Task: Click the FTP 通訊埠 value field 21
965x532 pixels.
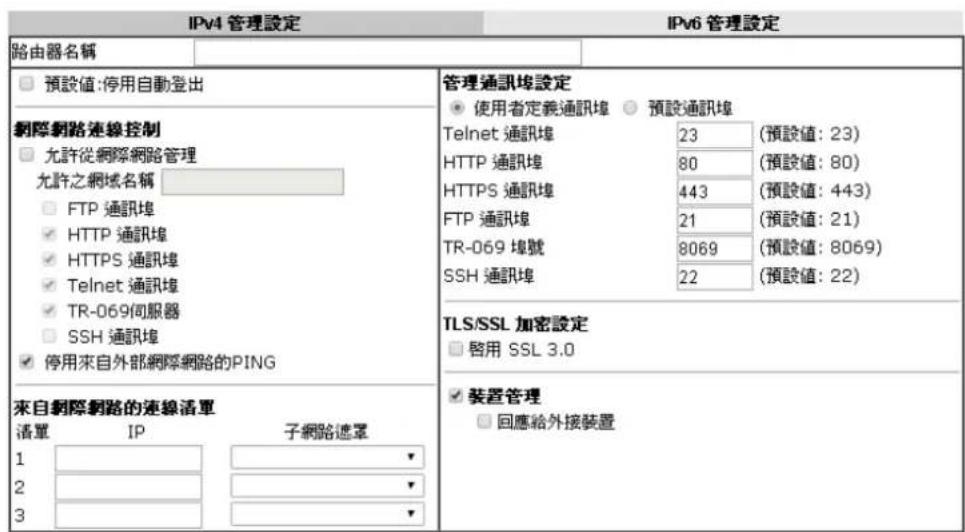Action: click(715, 220)
